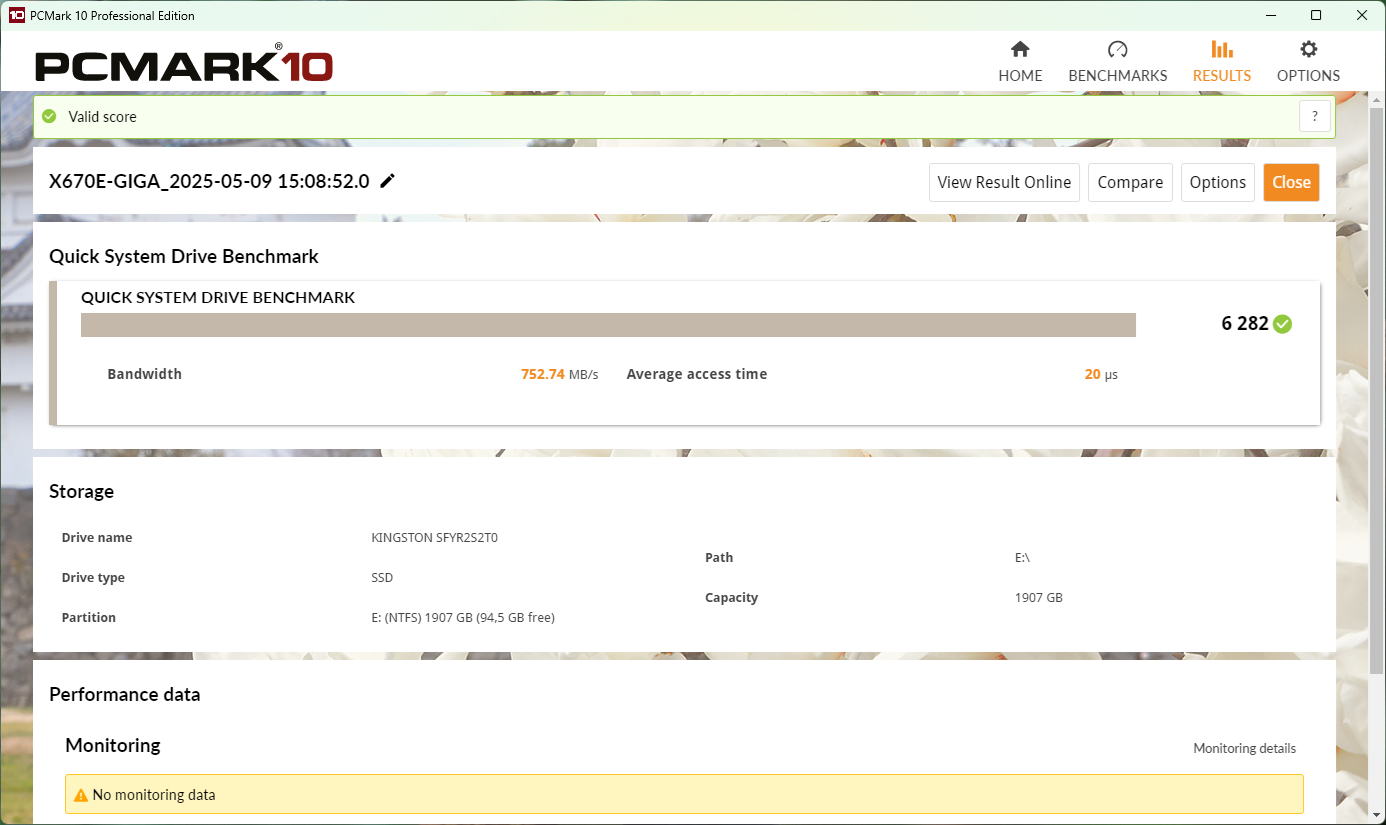Viewport: 1386px width, 825px height.
Task: Click the capacity value 1907 GB
Action: point(1038,598)
